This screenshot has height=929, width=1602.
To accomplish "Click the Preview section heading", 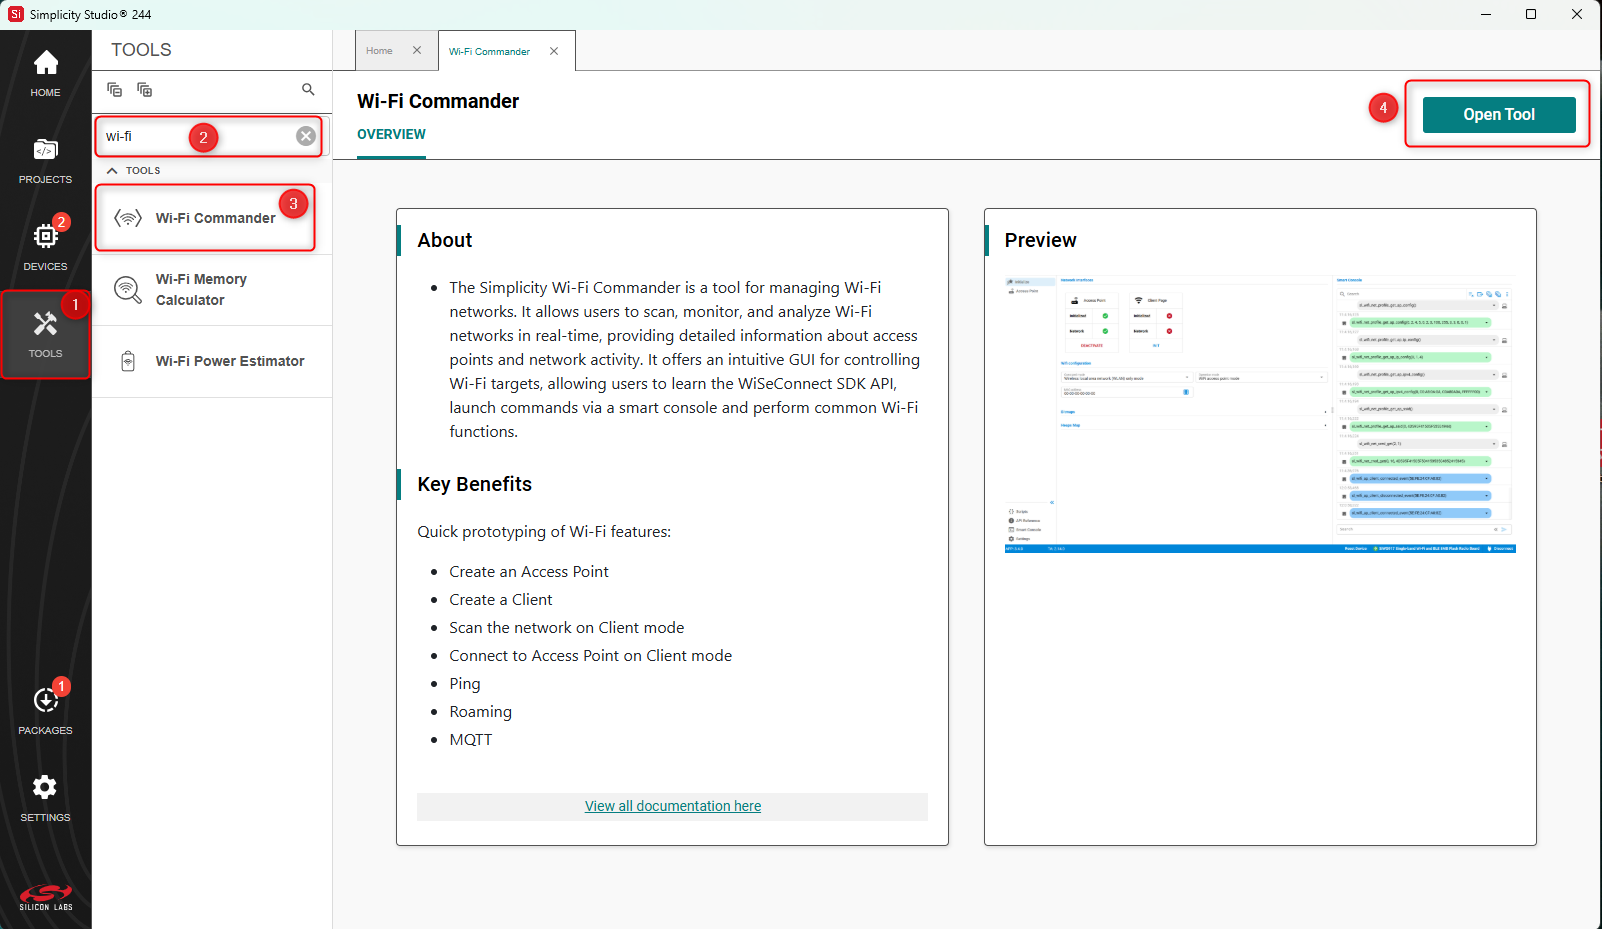I will point(1041,240).
